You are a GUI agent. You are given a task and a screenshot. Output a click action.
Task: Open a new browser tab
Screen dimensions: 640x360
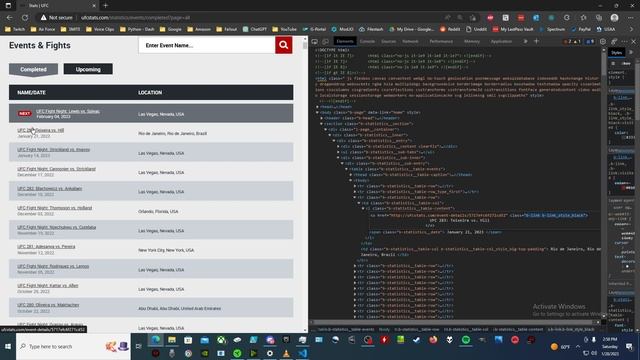point(106,5)
